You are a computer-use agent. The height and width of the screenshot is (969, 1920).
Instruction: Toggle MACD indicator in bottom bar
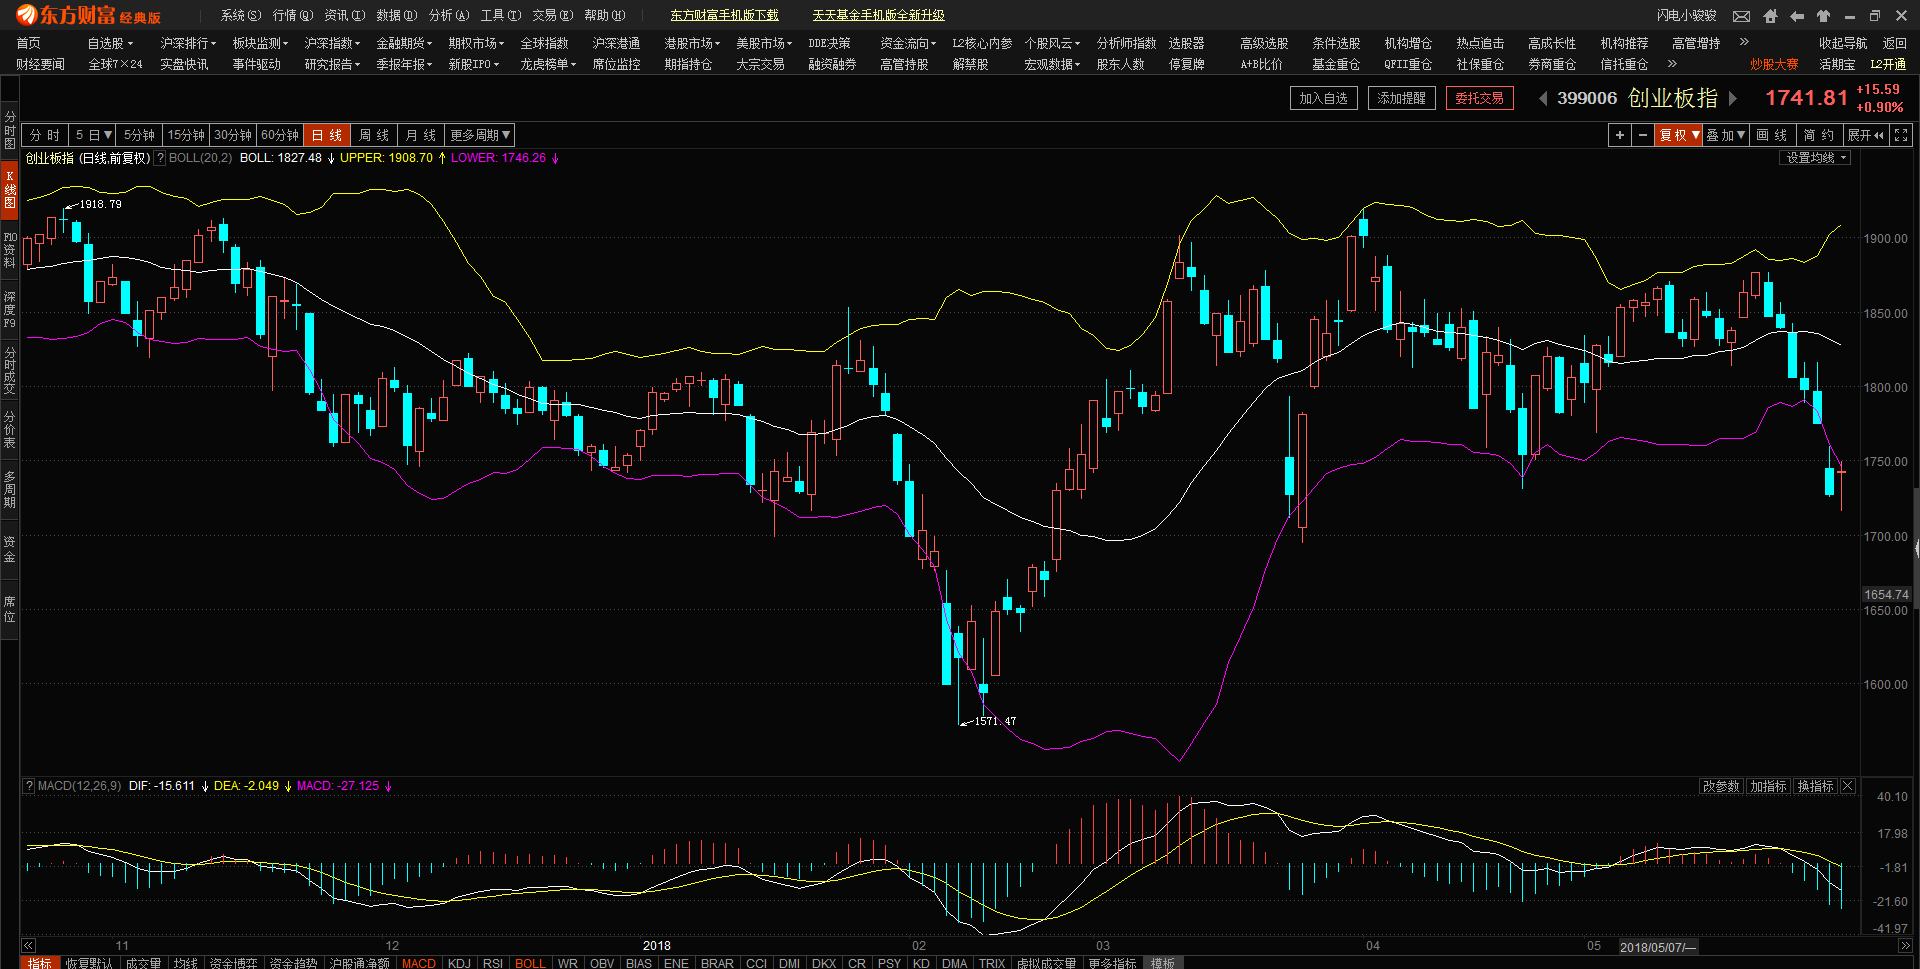(x=418, y=963)
